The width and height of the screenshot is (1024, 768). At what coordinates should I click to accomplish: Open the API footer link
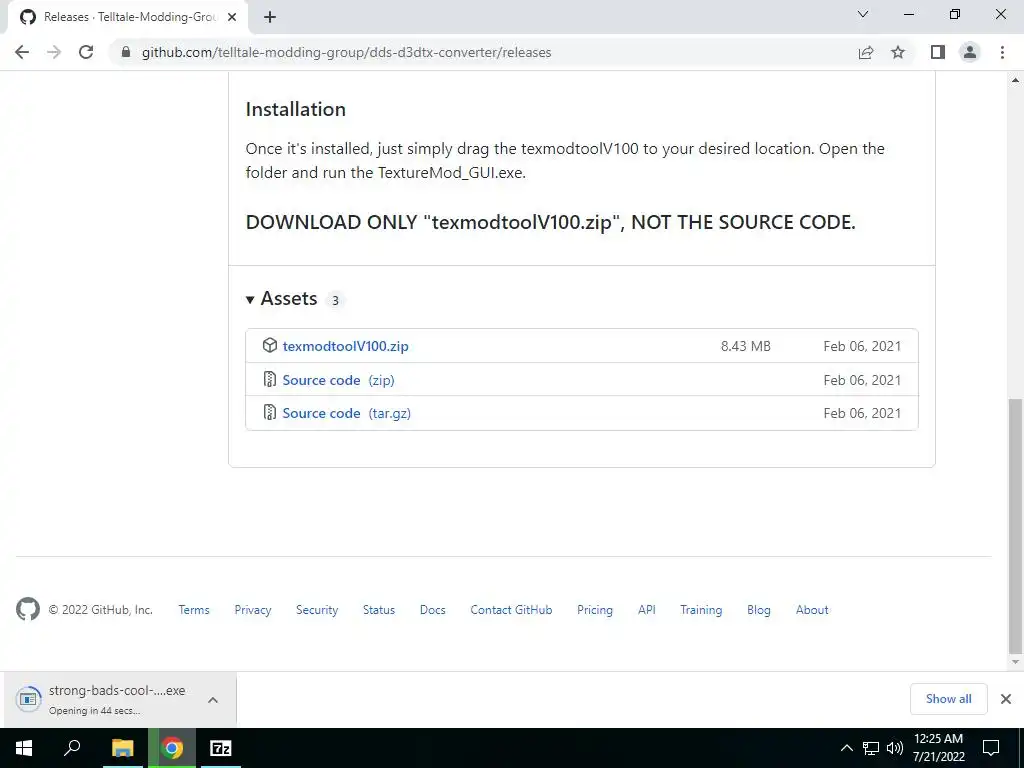(x=647, y=610)
